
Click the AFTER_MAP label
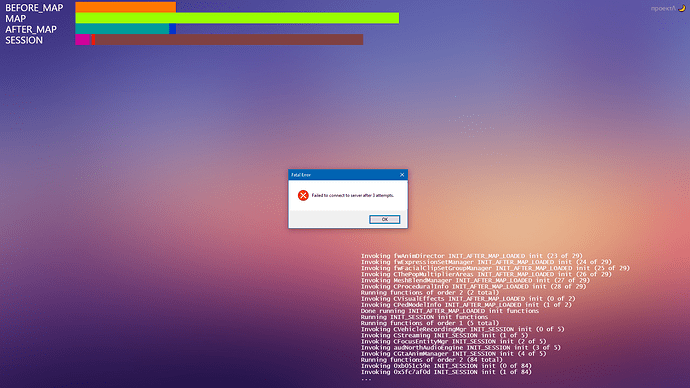point(31,29)
